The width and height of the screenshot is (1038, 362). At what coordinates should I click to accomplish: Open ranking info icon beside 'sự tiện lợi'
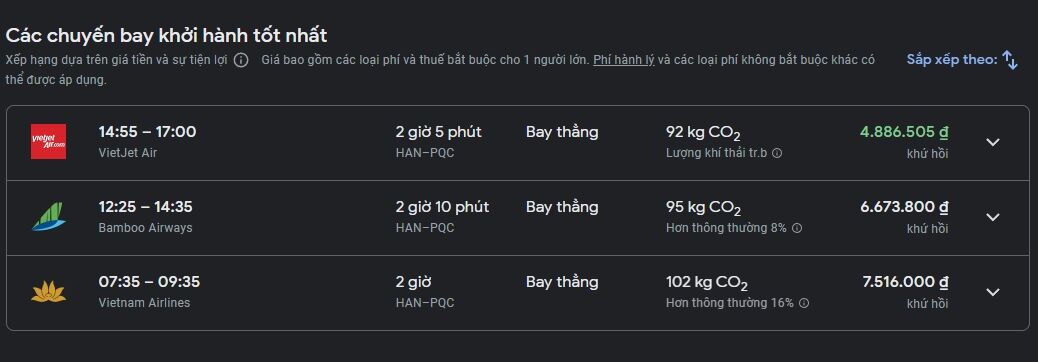click(241, 60)
